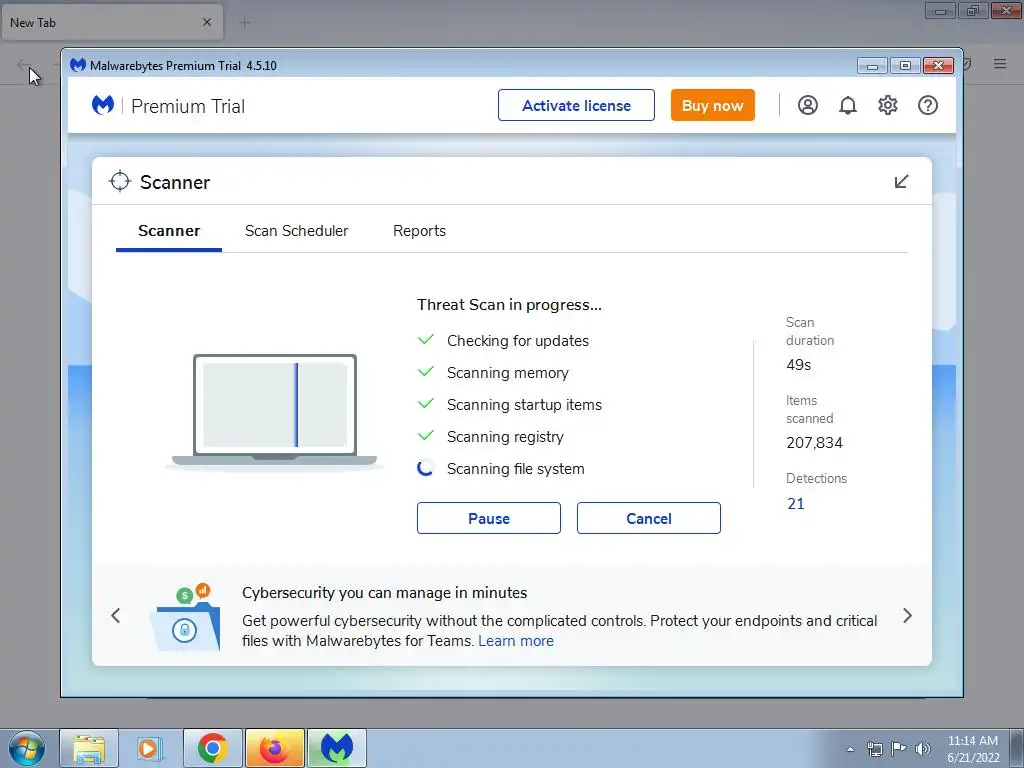Click the detections count 21

tap(795, 504)
